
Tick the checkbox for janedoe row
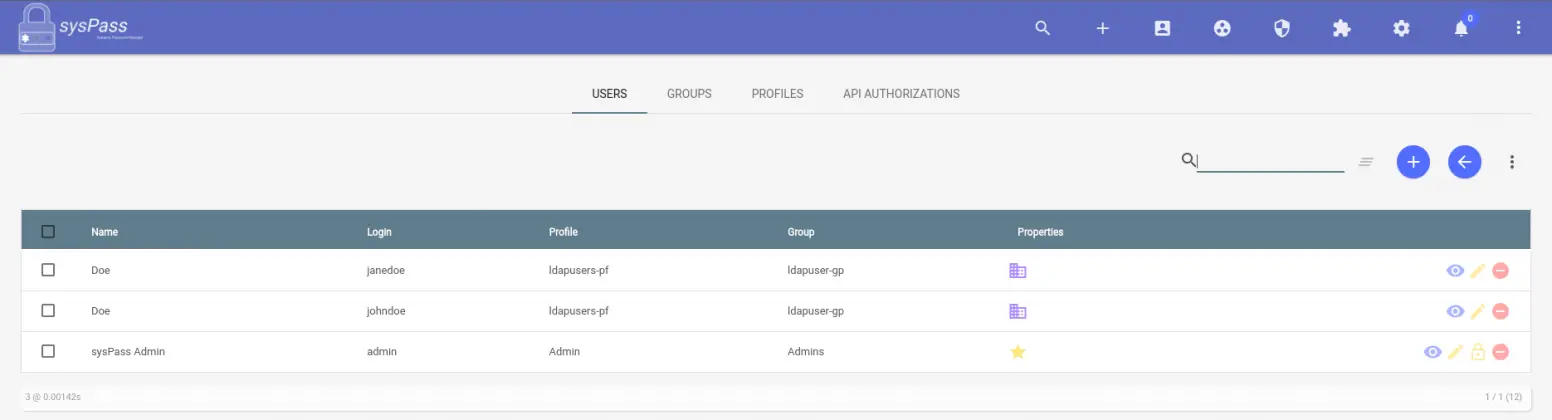48,270
